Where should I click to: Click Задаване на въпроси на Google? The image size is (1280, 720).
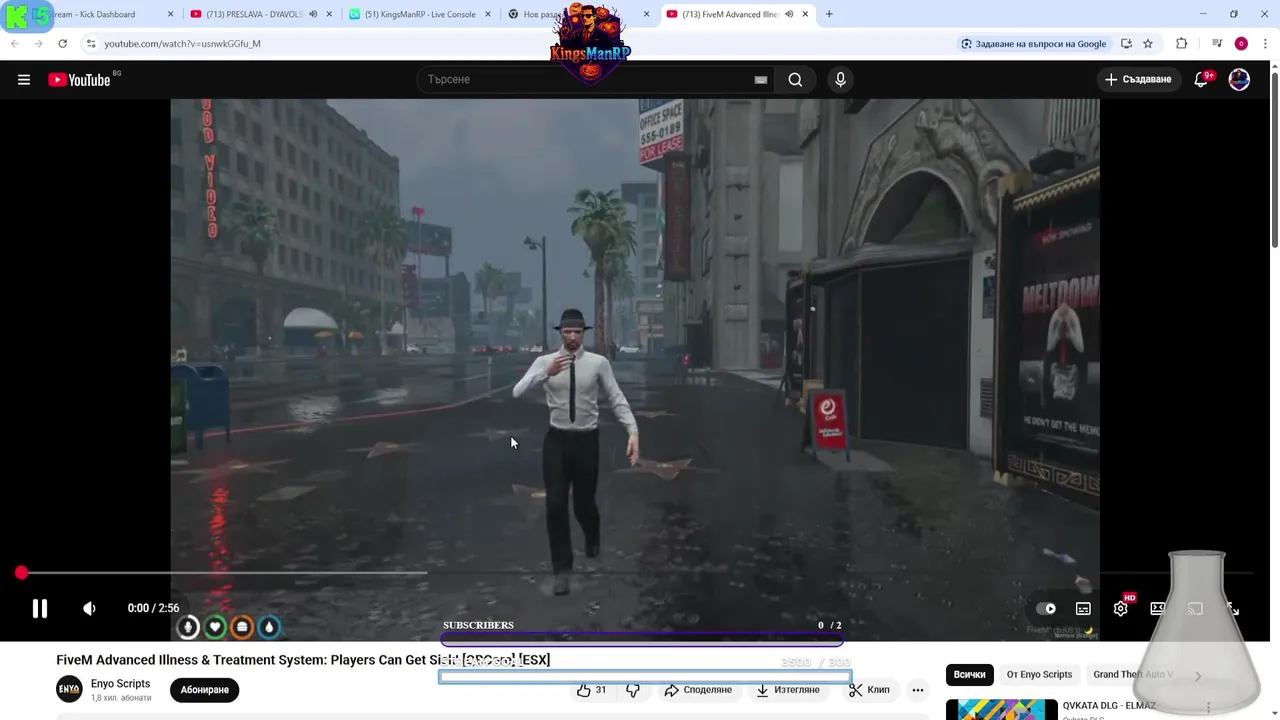[x=1034, y=44]
